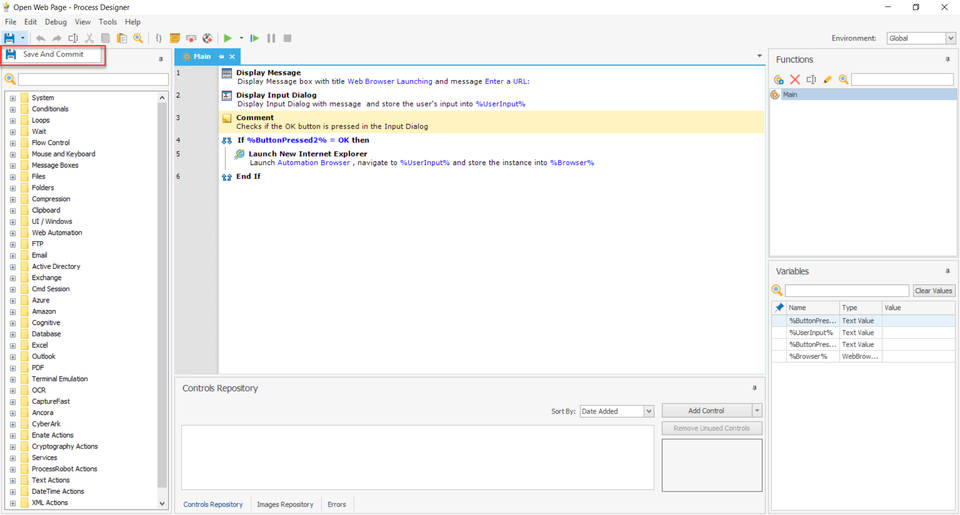The width and height of the screenshot is (960, 515).
Task: Click the red X delete function icon
Action: click(x=795, y=80)
